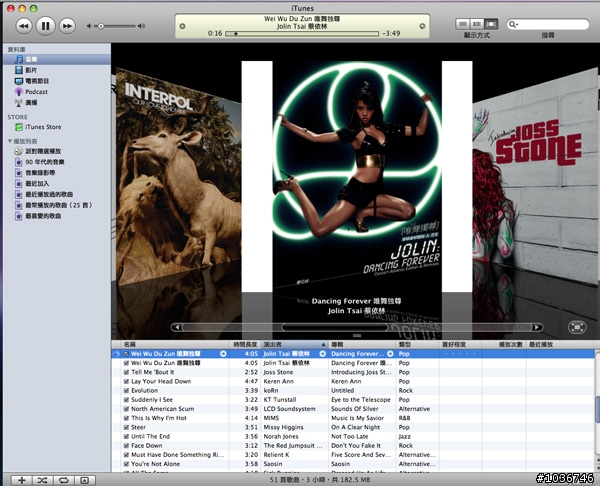Click right circle icon in song display

point(422,26)
